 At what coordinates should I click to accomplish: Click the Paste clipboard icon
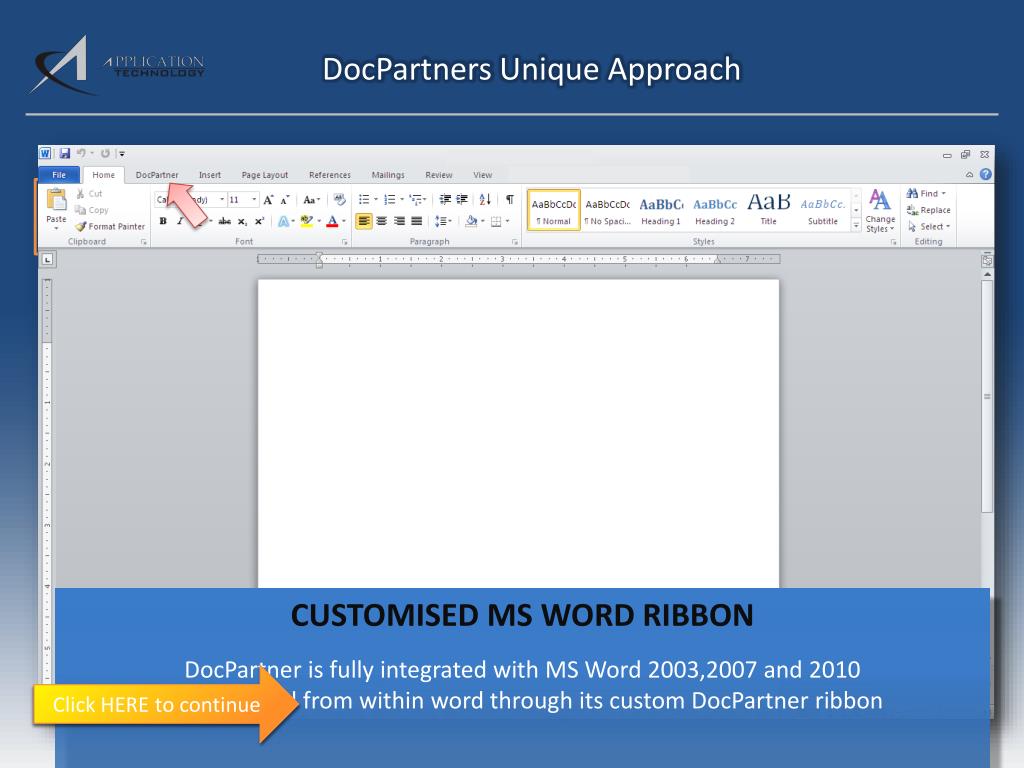point(56,200)
